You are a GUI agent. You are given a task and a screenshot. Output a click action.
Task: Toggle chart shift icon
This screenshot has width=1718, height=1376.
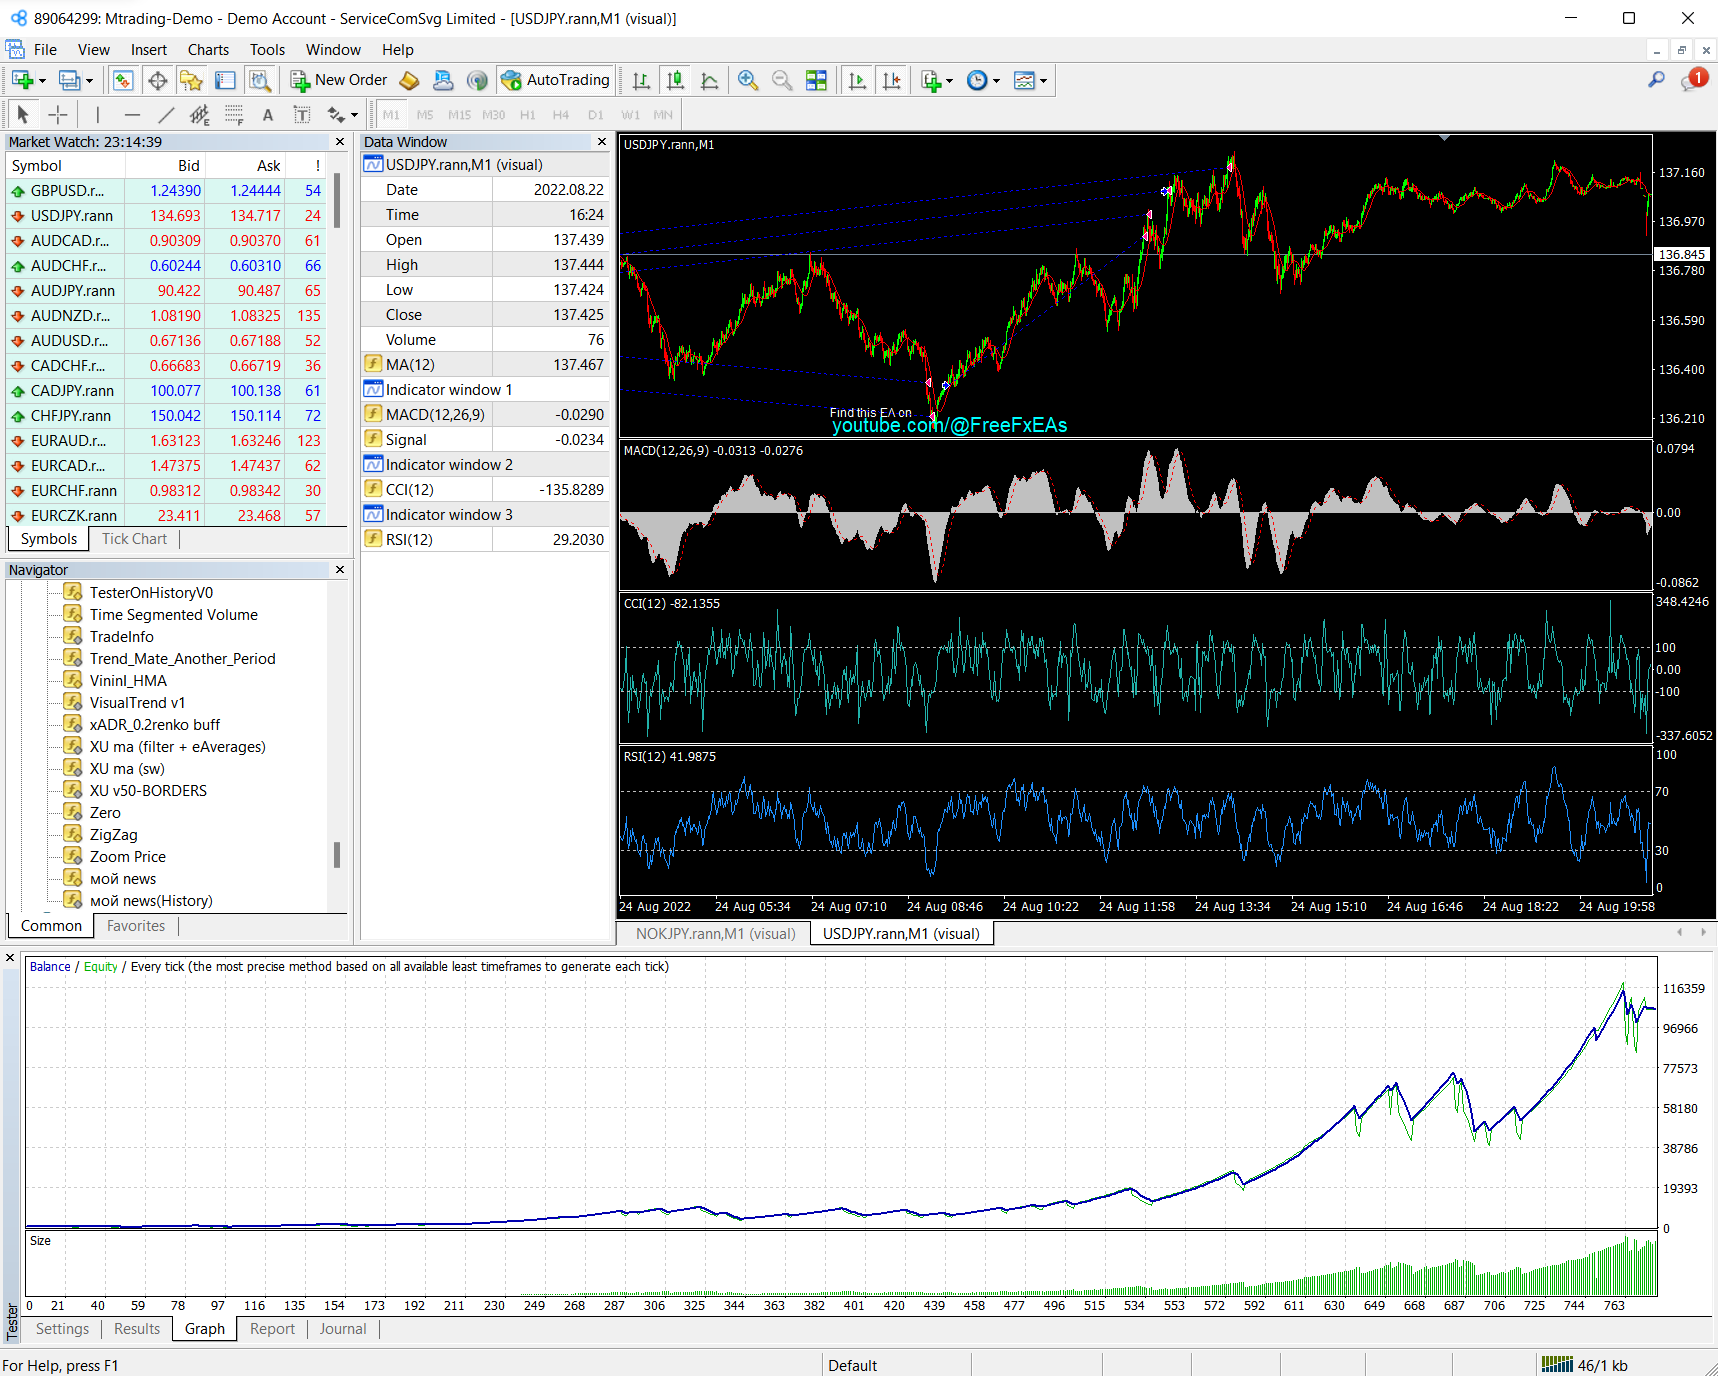pyautogui.click(x=892, y=81)
